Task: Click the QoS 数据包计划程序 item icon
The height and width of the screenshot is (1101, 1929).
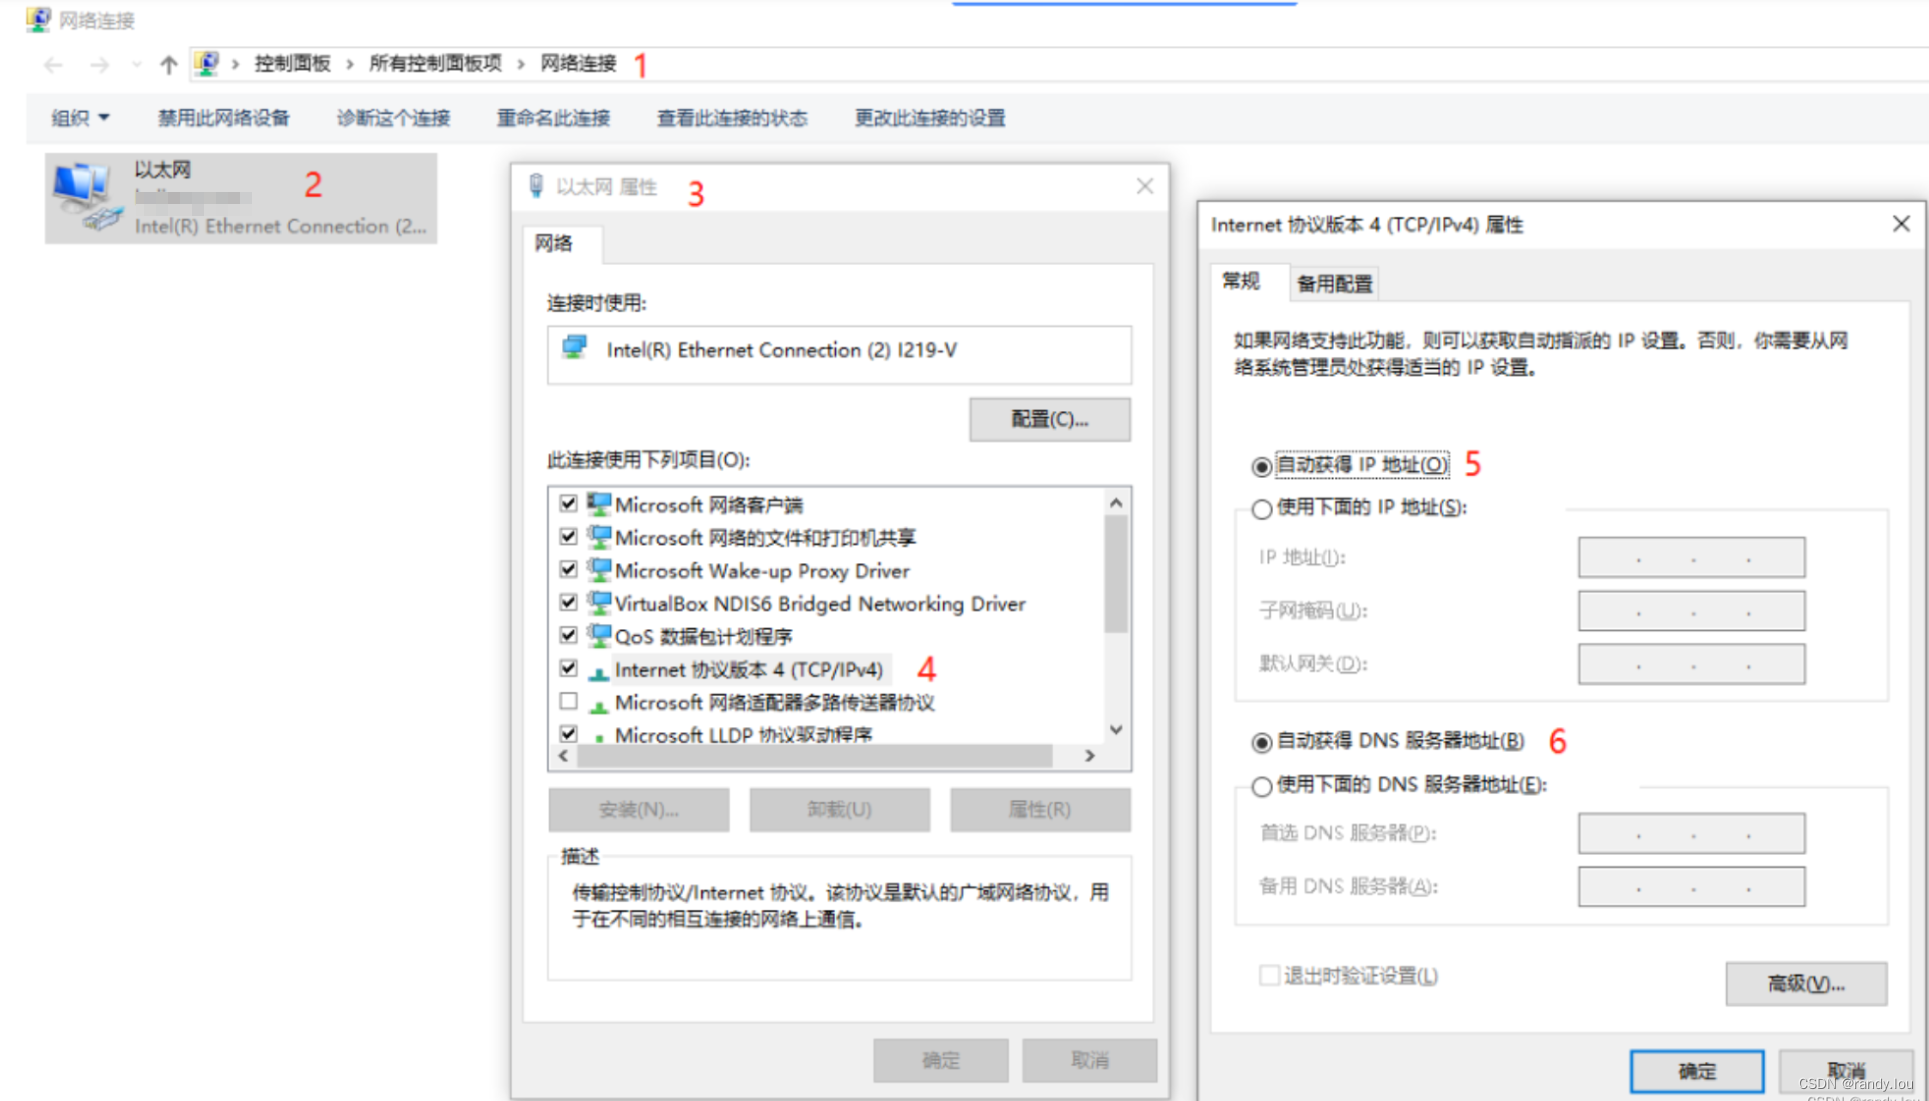Action: (599, 635)
